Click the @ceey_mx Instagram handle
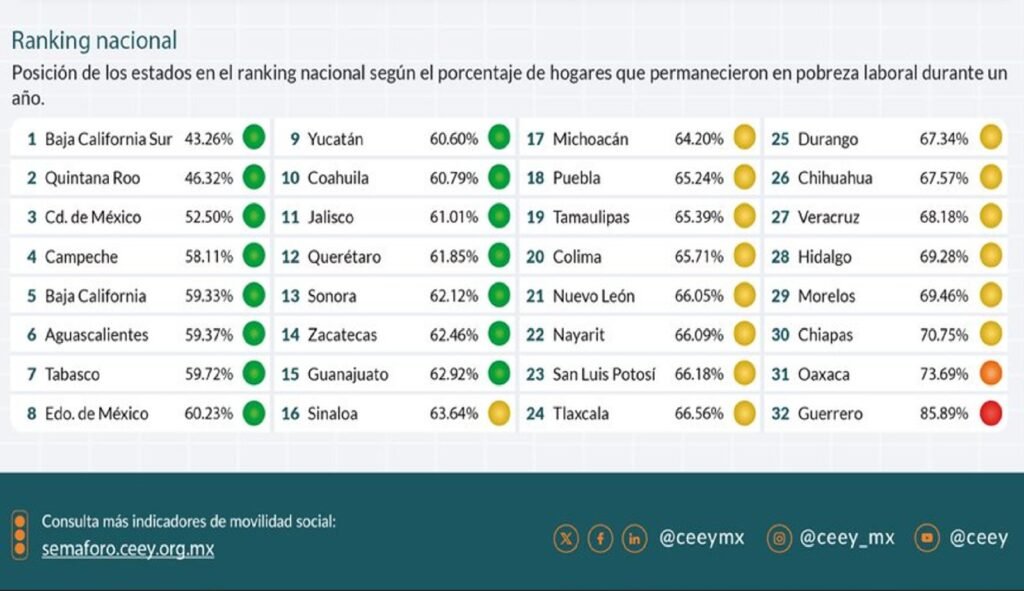Viewport: 1024px width, 591px height. point(847,538)
